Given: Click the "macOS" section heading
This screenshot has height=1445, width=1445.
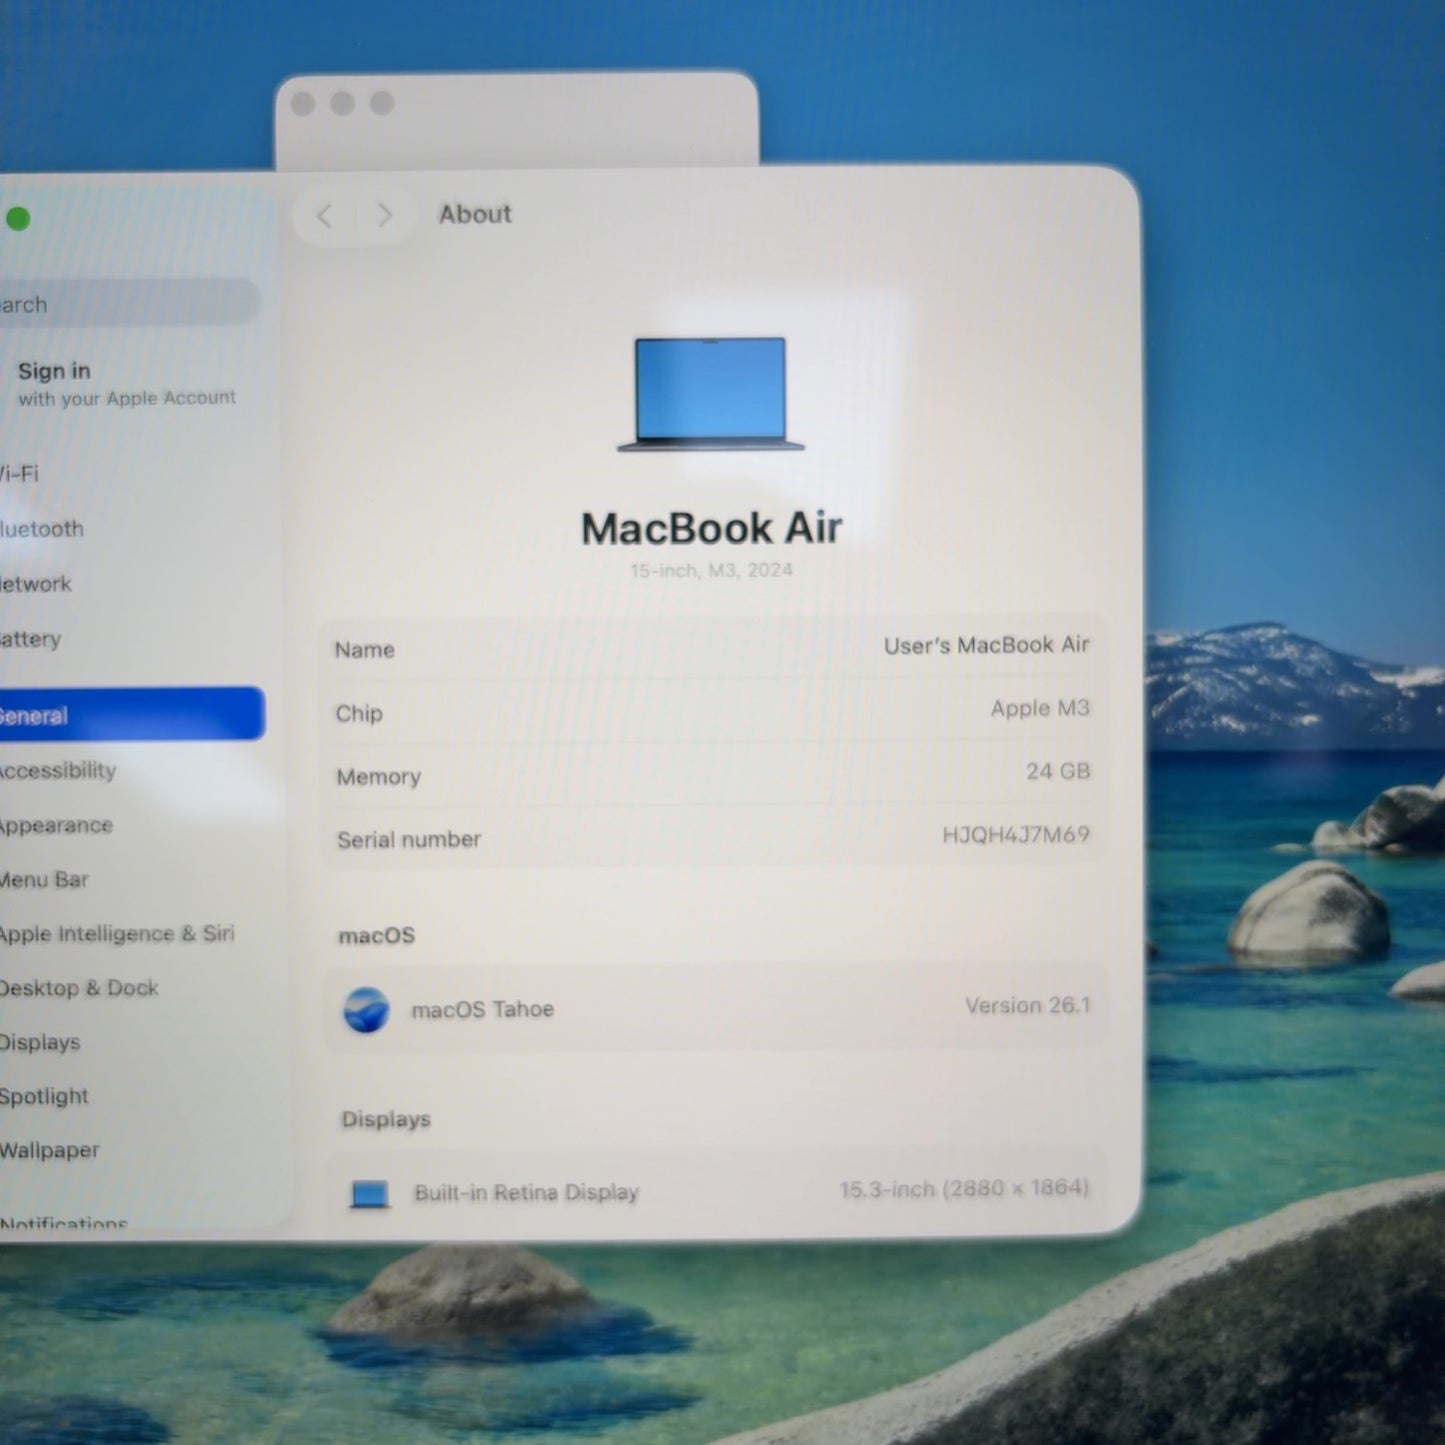Looking at the screenshot, I should [x=376, y=936].
